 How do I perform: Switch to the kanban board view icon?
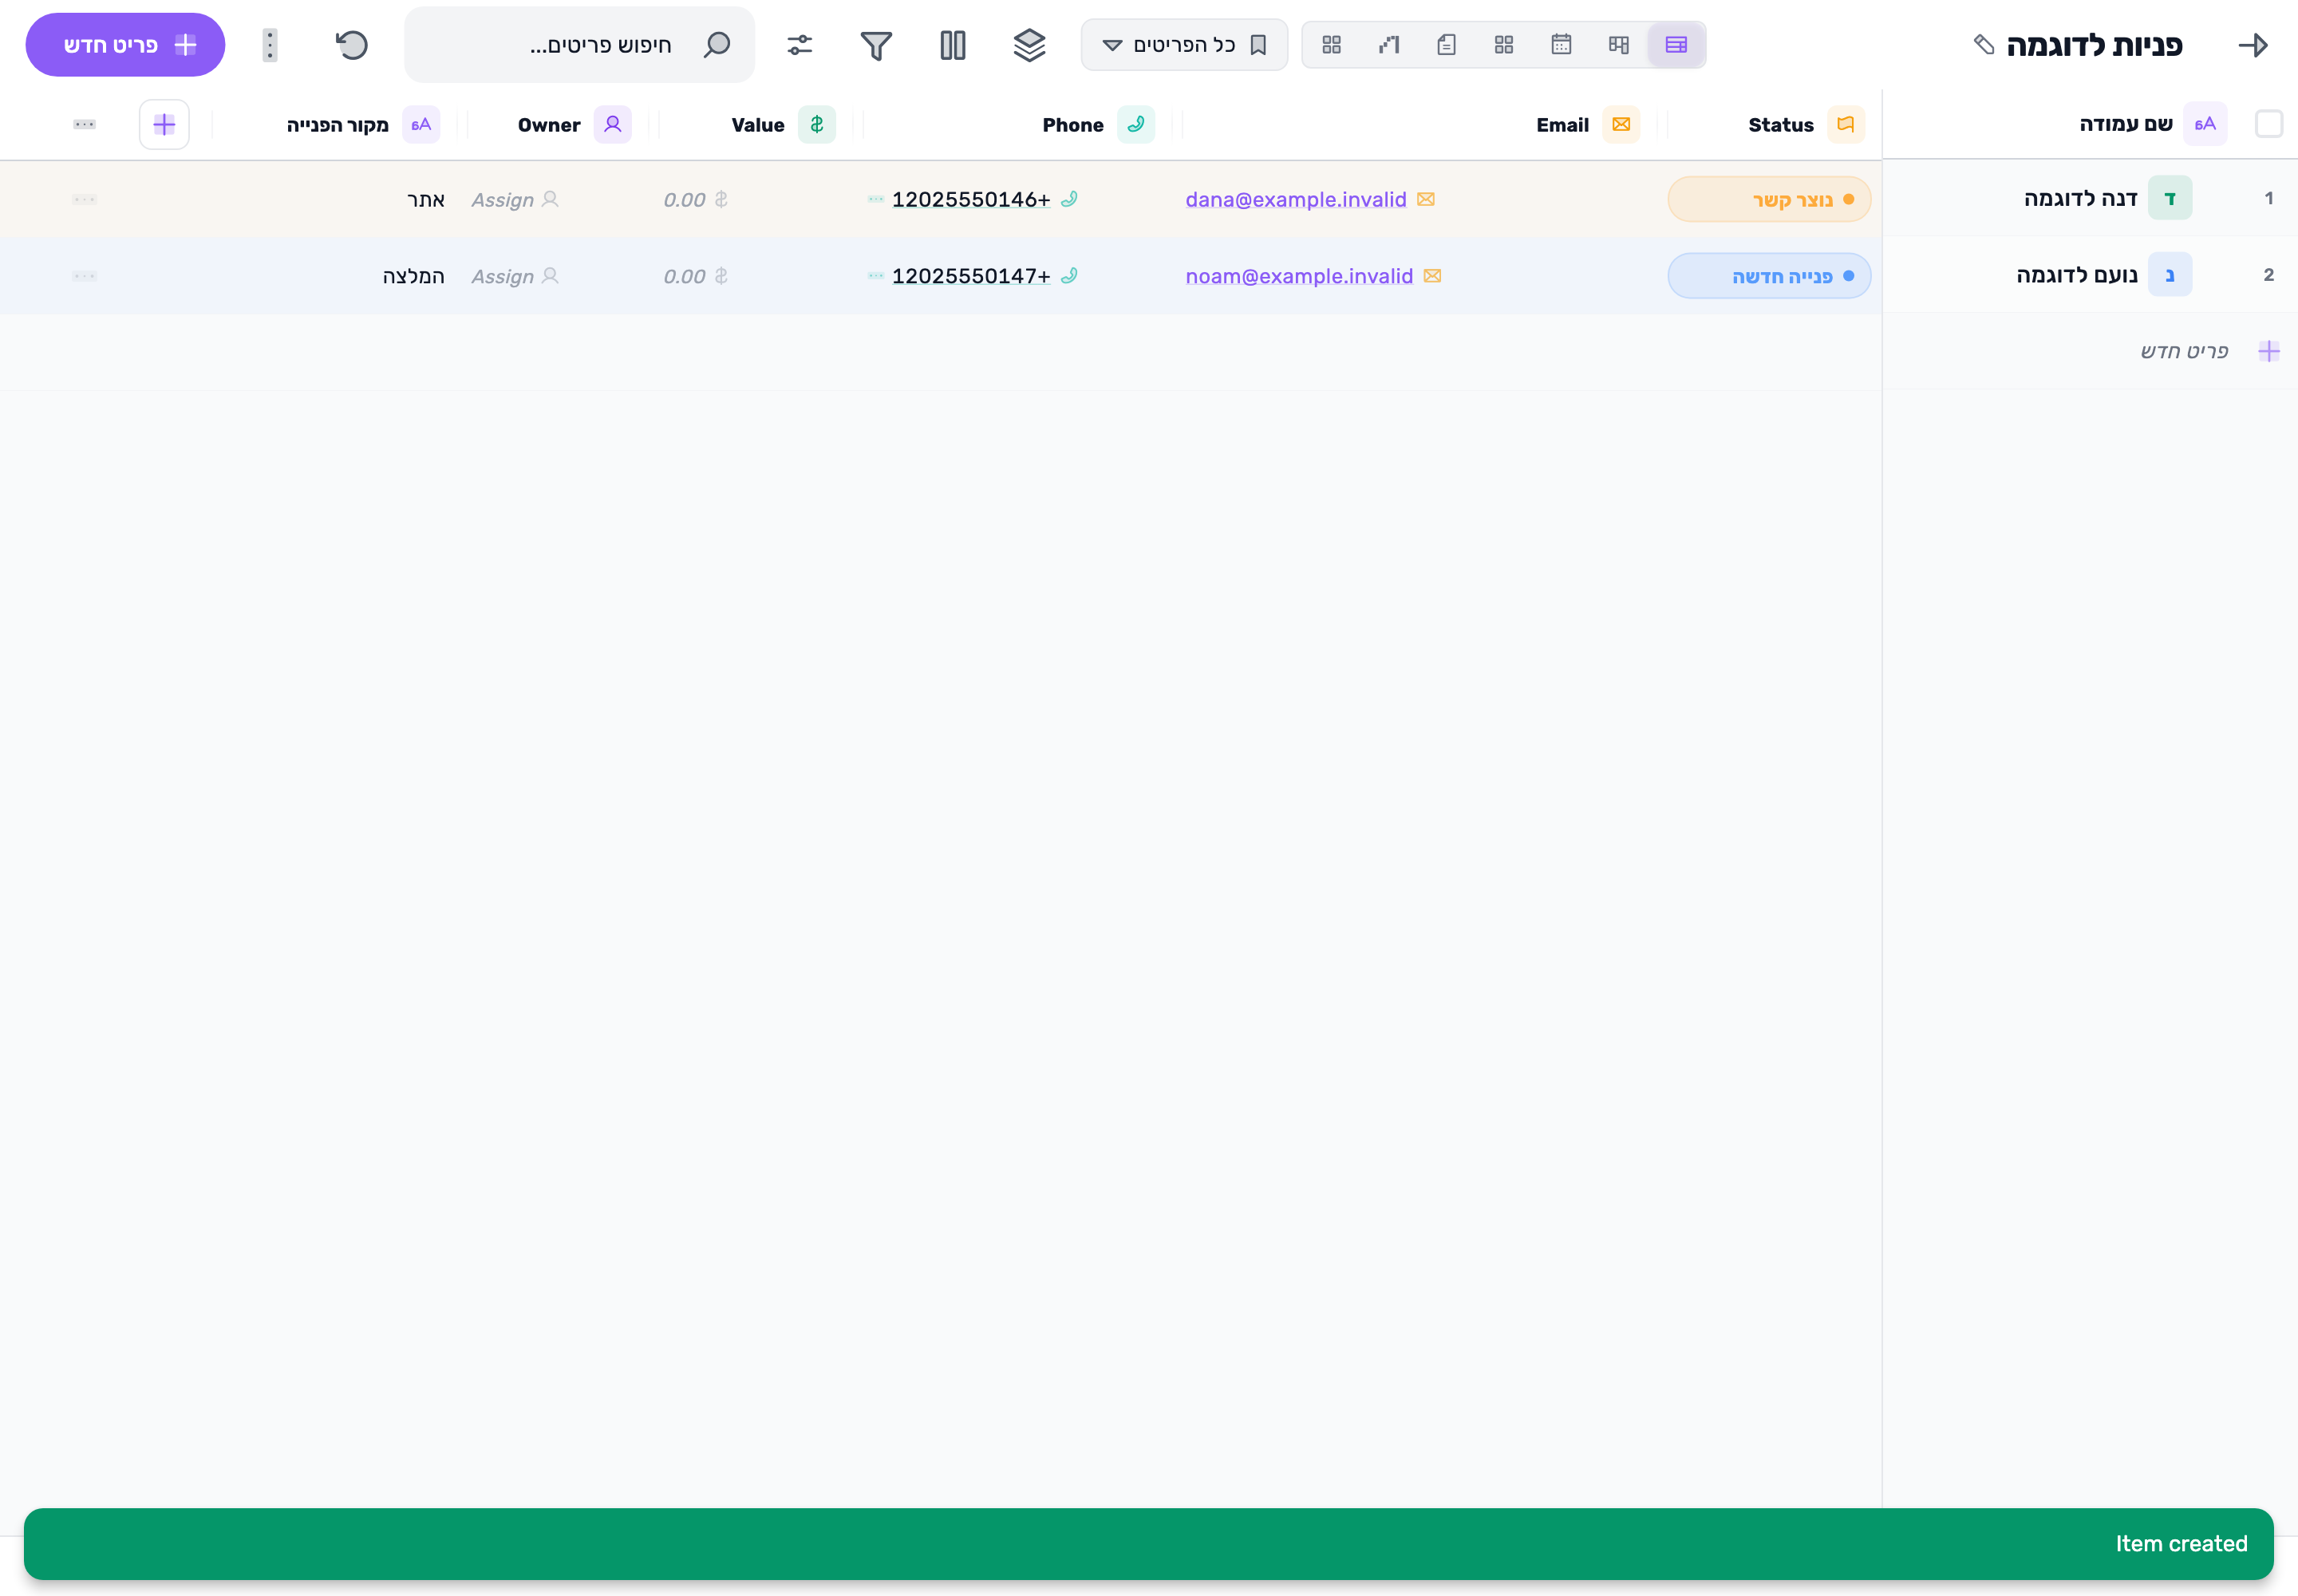pyautogui.click(x=1619, y=45)
